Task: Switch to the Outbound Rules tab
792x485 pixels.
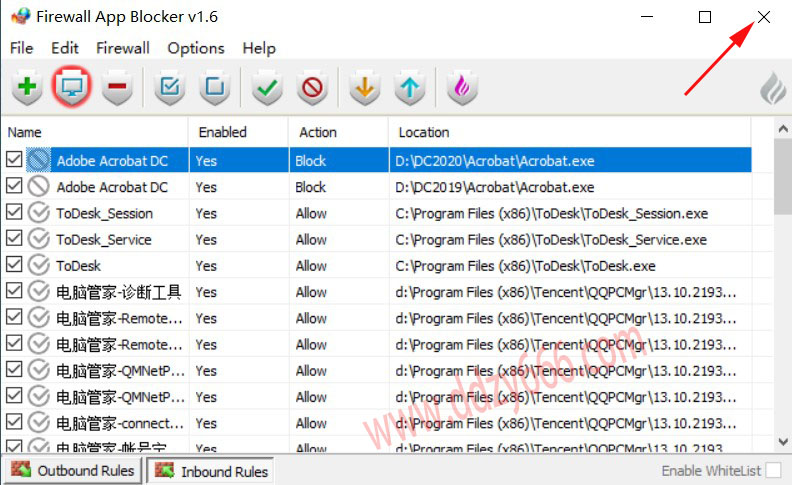Action: click(x=72, y=470)
